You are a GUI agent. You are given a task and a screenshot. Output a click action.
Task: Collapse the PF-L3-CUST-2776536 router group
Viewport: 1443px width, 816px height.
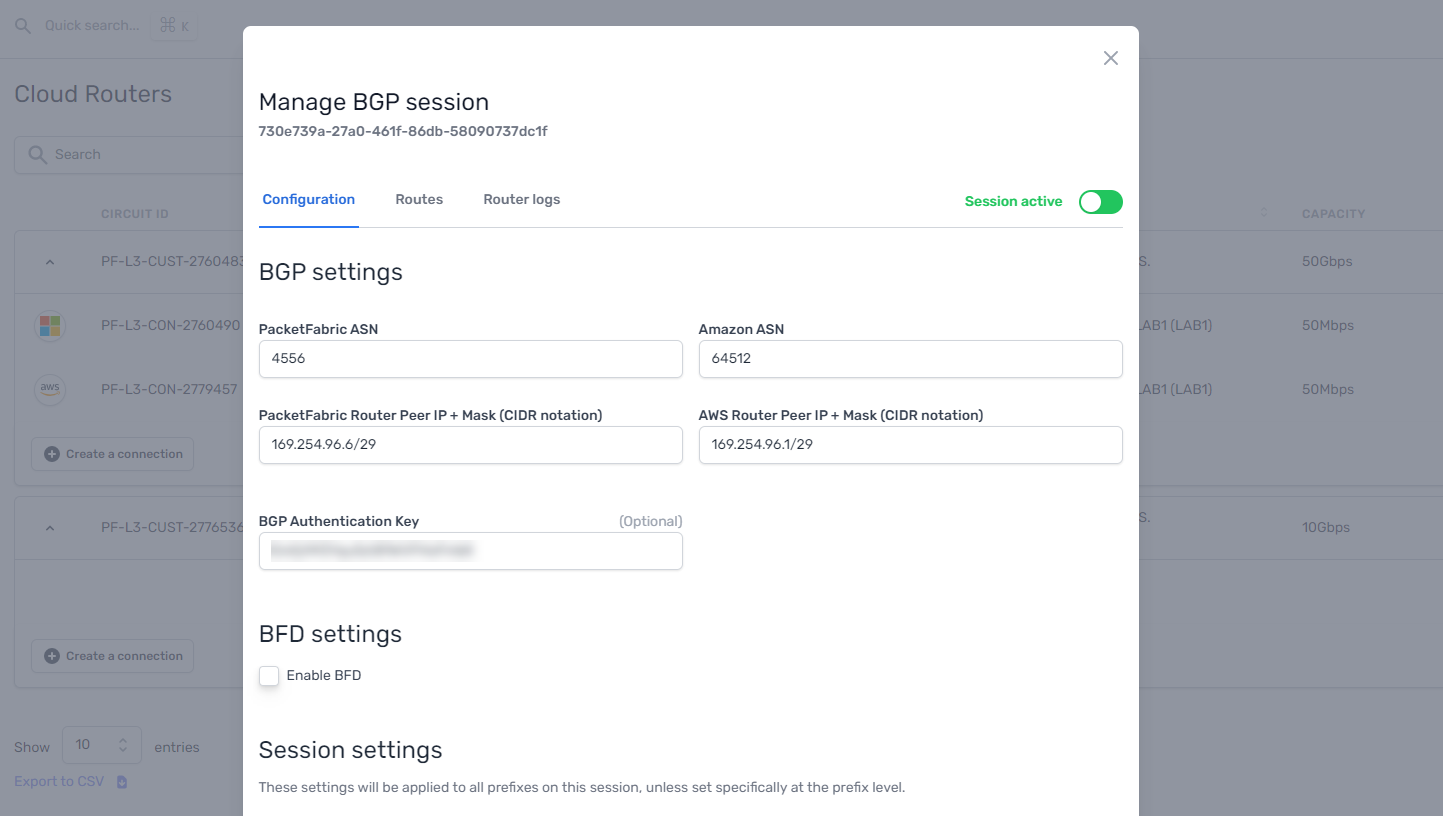[x=50, y=527]
